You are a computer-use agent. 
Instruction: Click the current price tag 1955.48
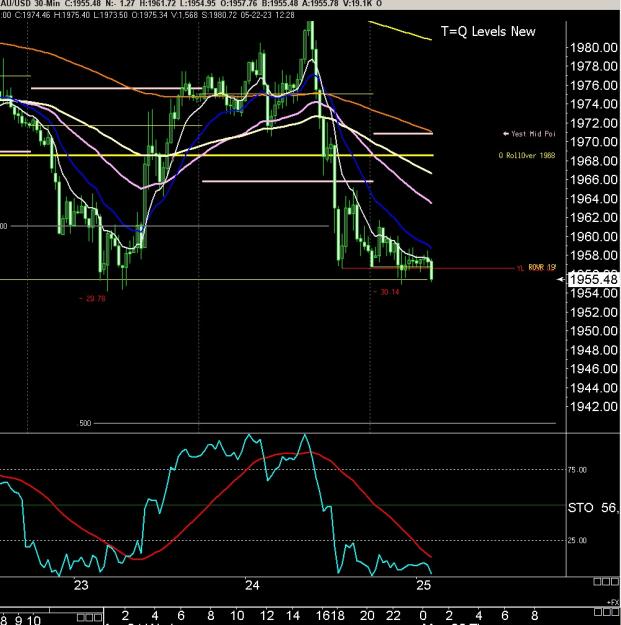pyautogui.click(x=593, y=279)
